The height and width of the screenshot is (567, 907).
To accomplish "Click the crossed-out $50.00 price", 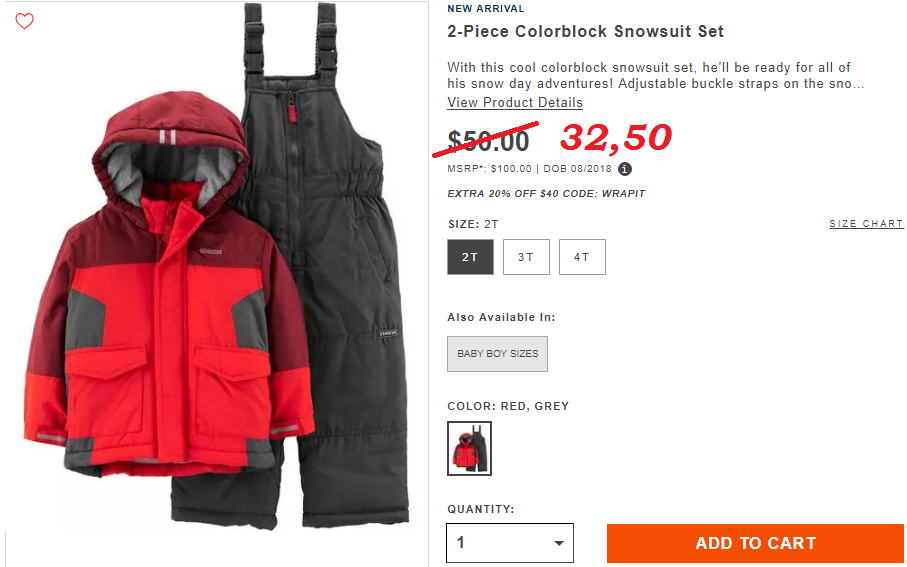I will coord(488,141).
